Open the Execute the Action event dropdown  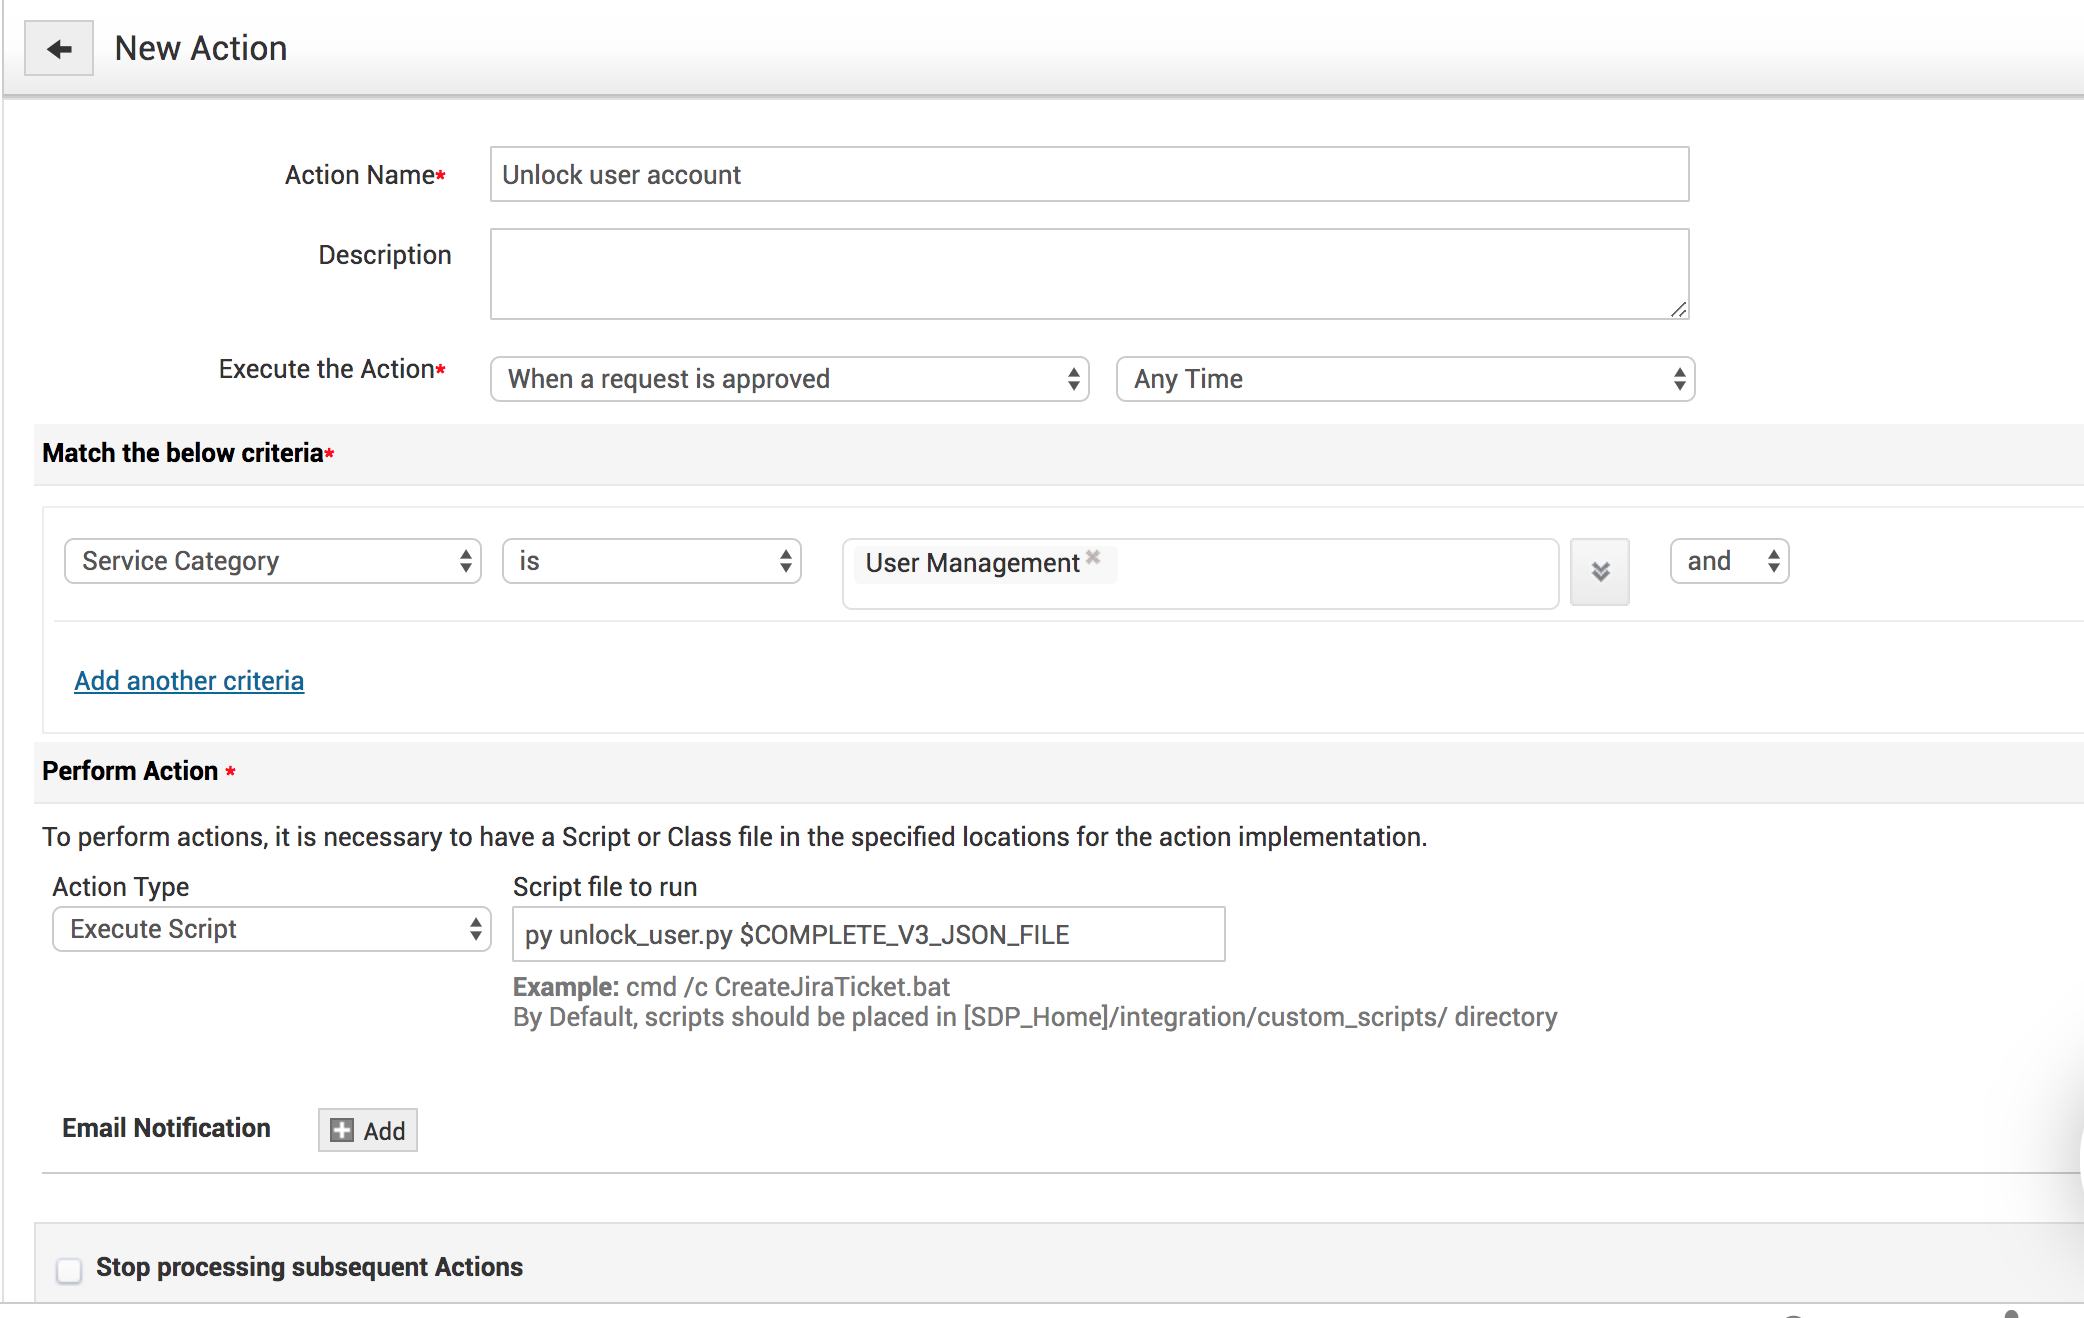[789, 379]
